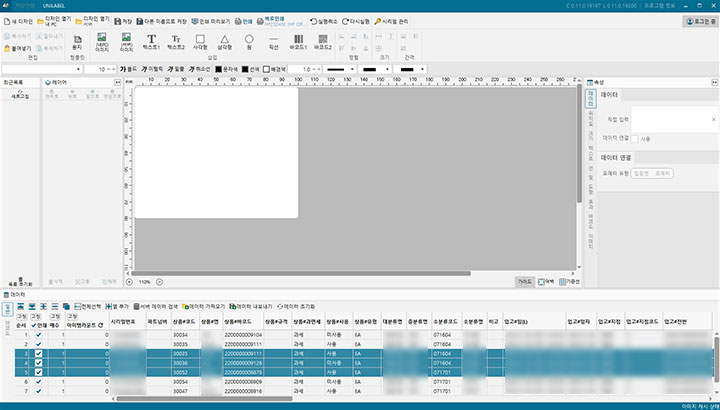The width and height of the screenshot is (720, 410).
Task: Choose the 원 circle shape tool
Action: click(249, 42)
